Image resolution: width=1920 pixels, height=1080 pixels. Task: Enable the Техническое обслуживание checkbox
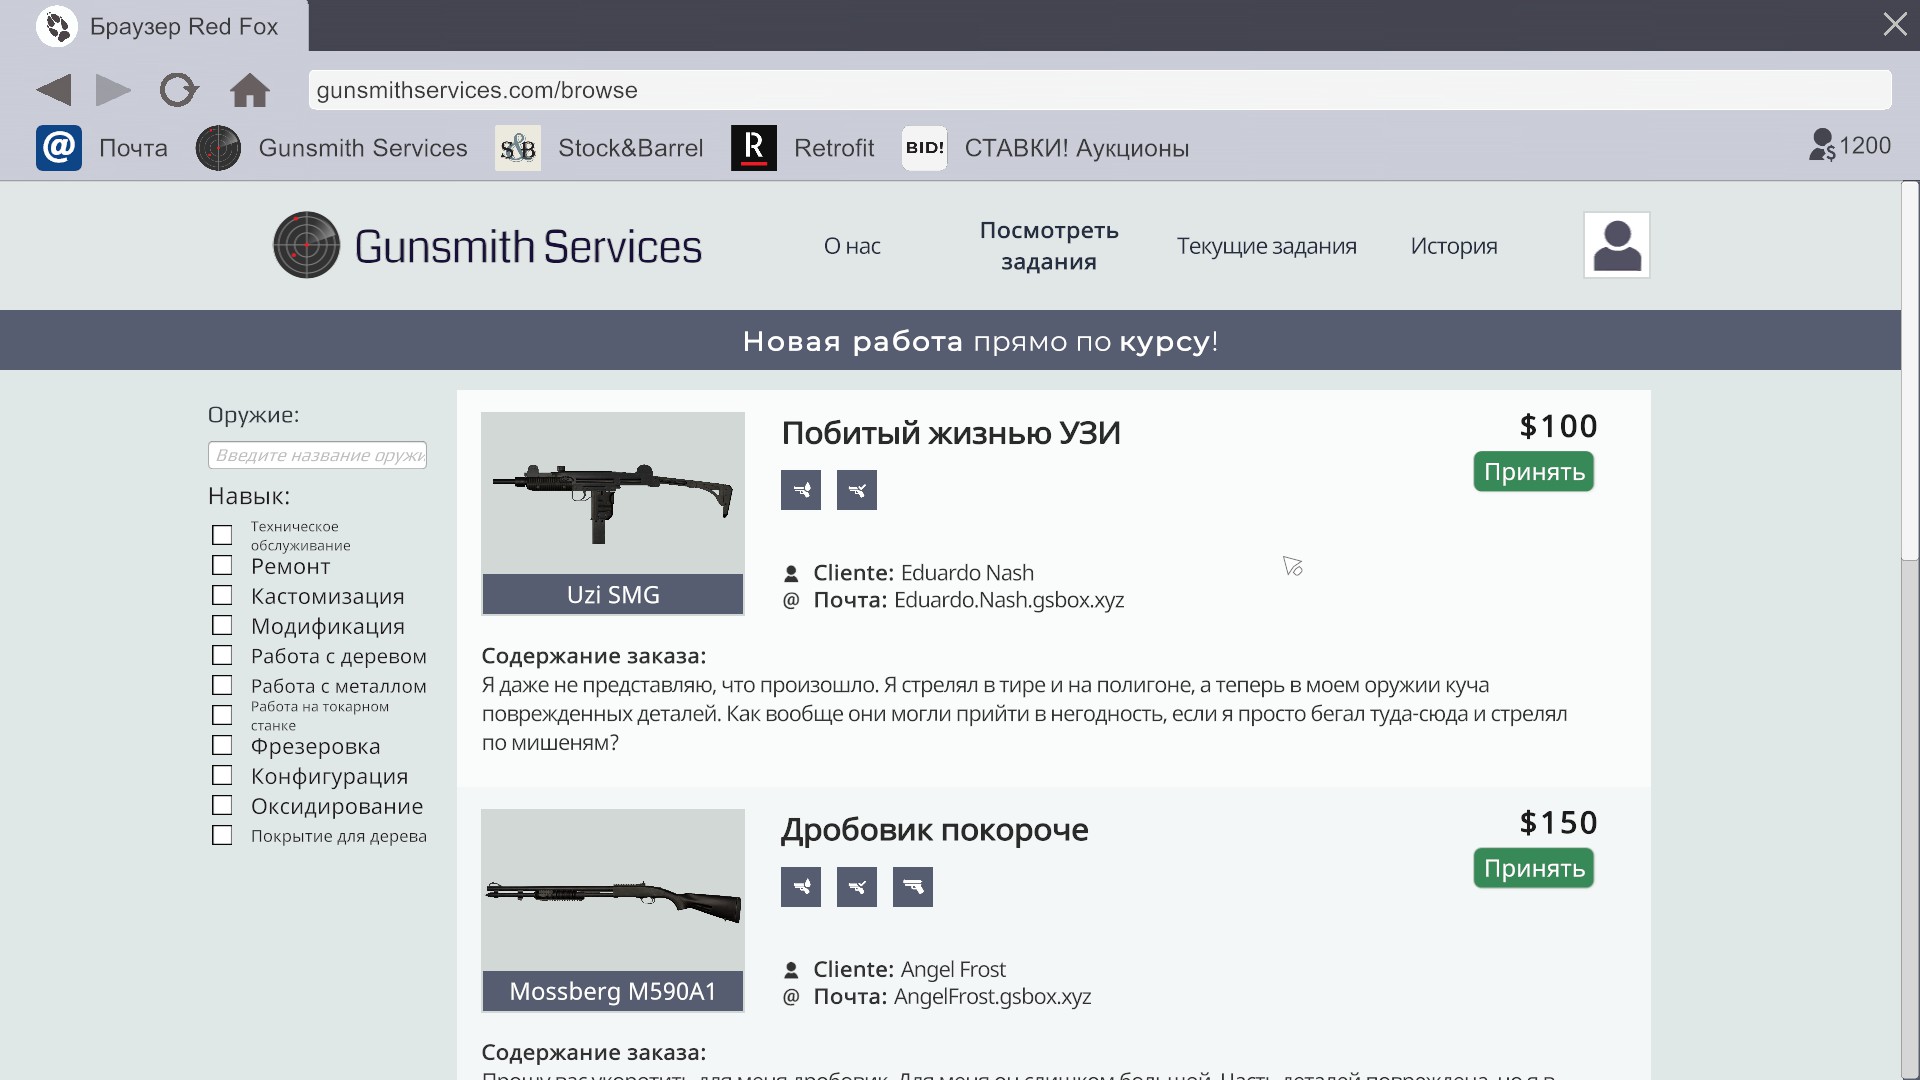[x=222, y=535]
